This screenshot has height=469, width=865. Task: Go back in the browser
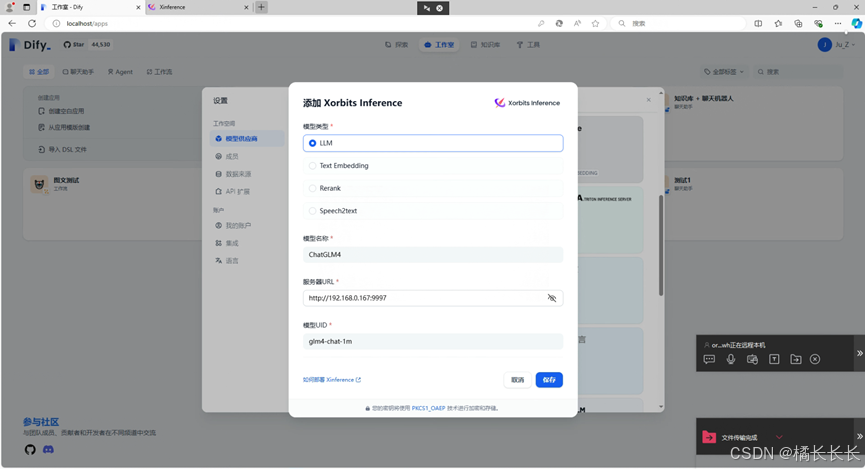click(x=12, y=23)
